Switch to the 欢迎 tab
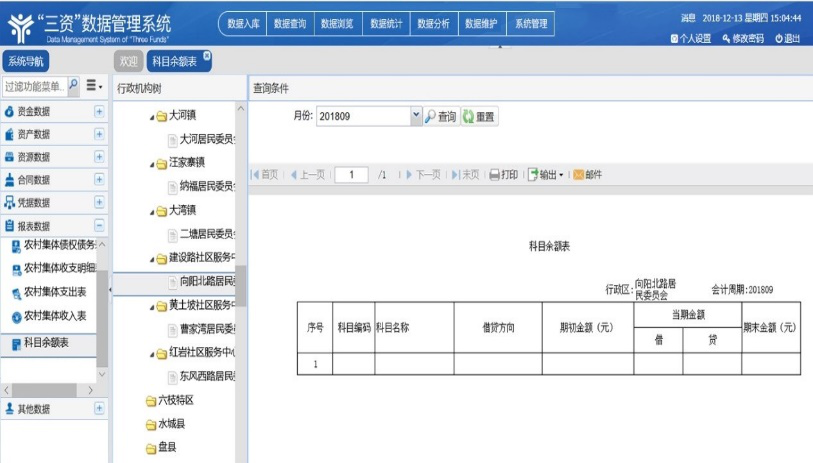813x463 pixels. click(x=126, y=62)
